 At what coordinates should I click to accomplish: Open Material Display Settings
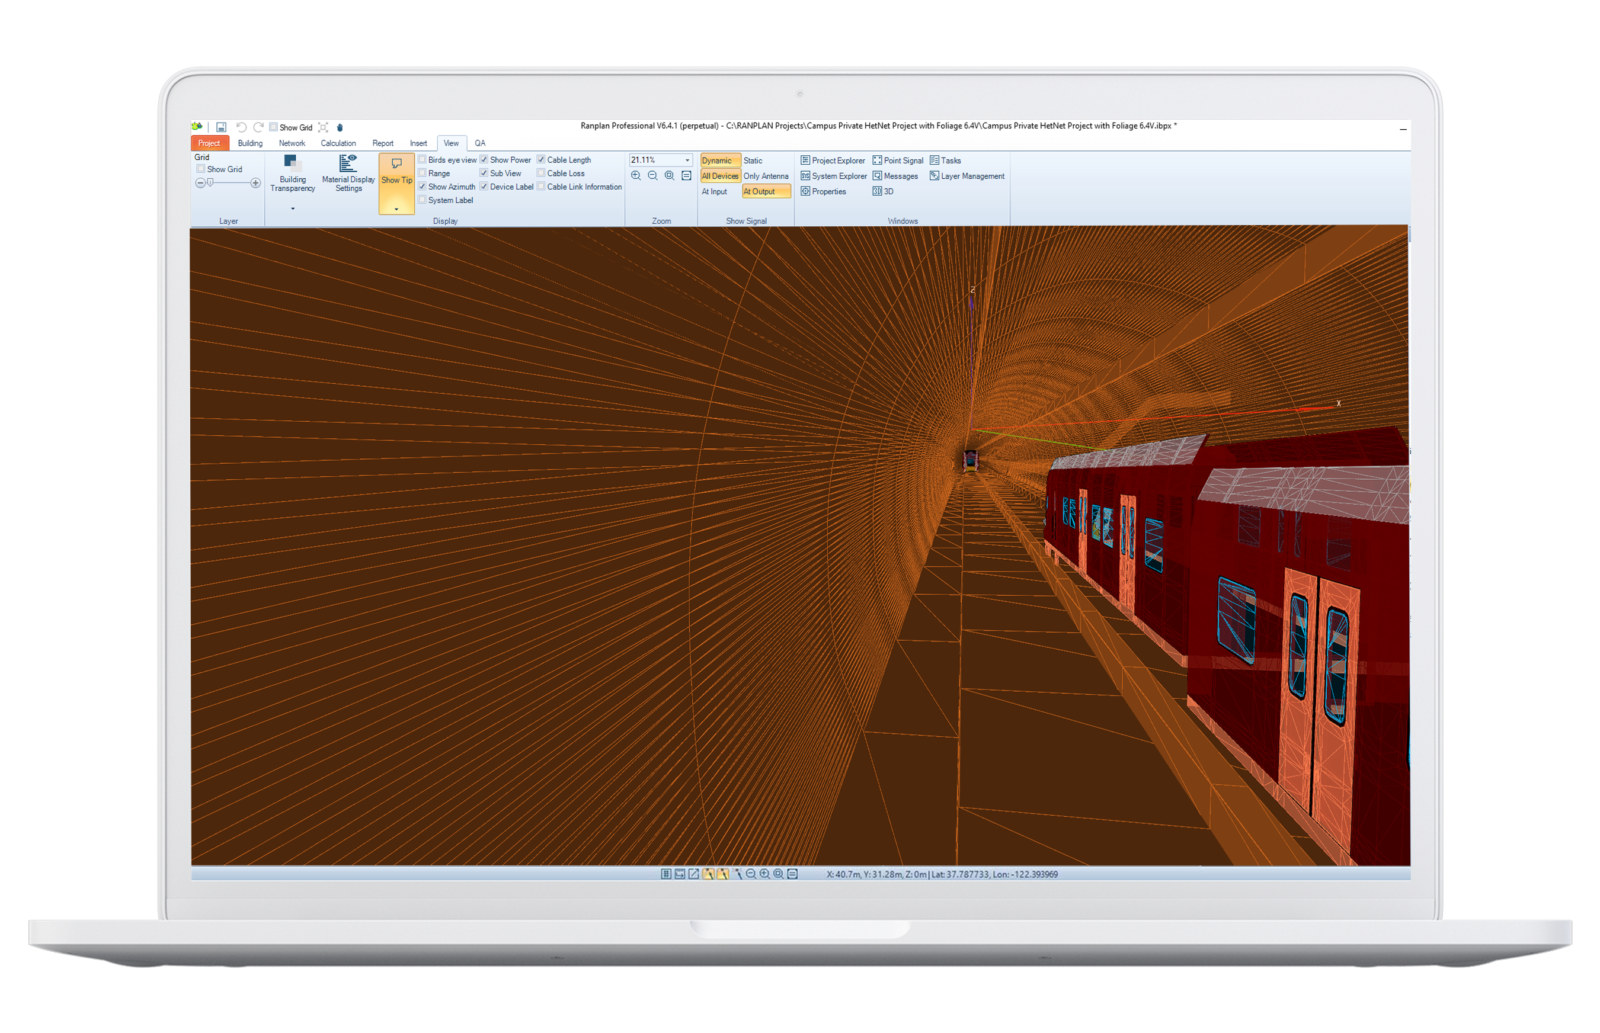pyautogui.click(x=348, y=173)
